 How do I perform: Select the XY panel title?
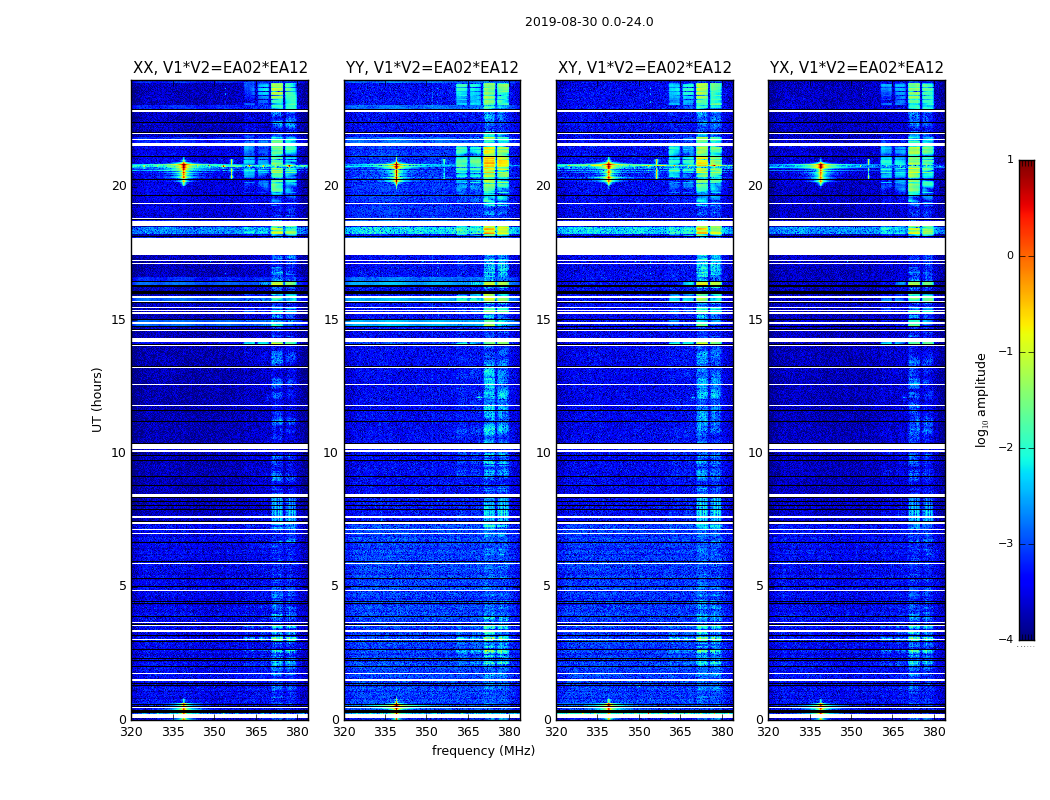tap(644, 68)
